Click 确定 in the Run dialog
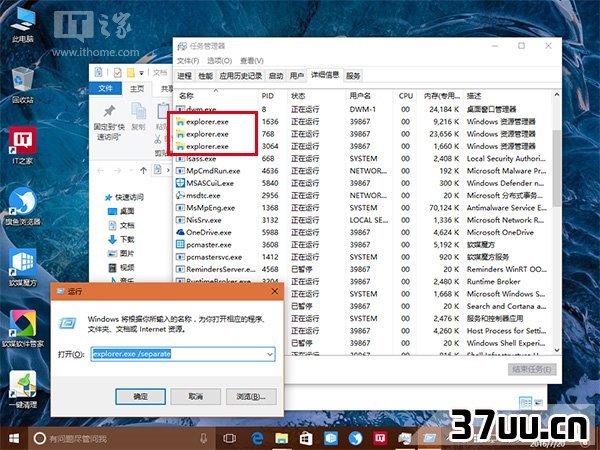600x450 pixels. pos(140,396)
